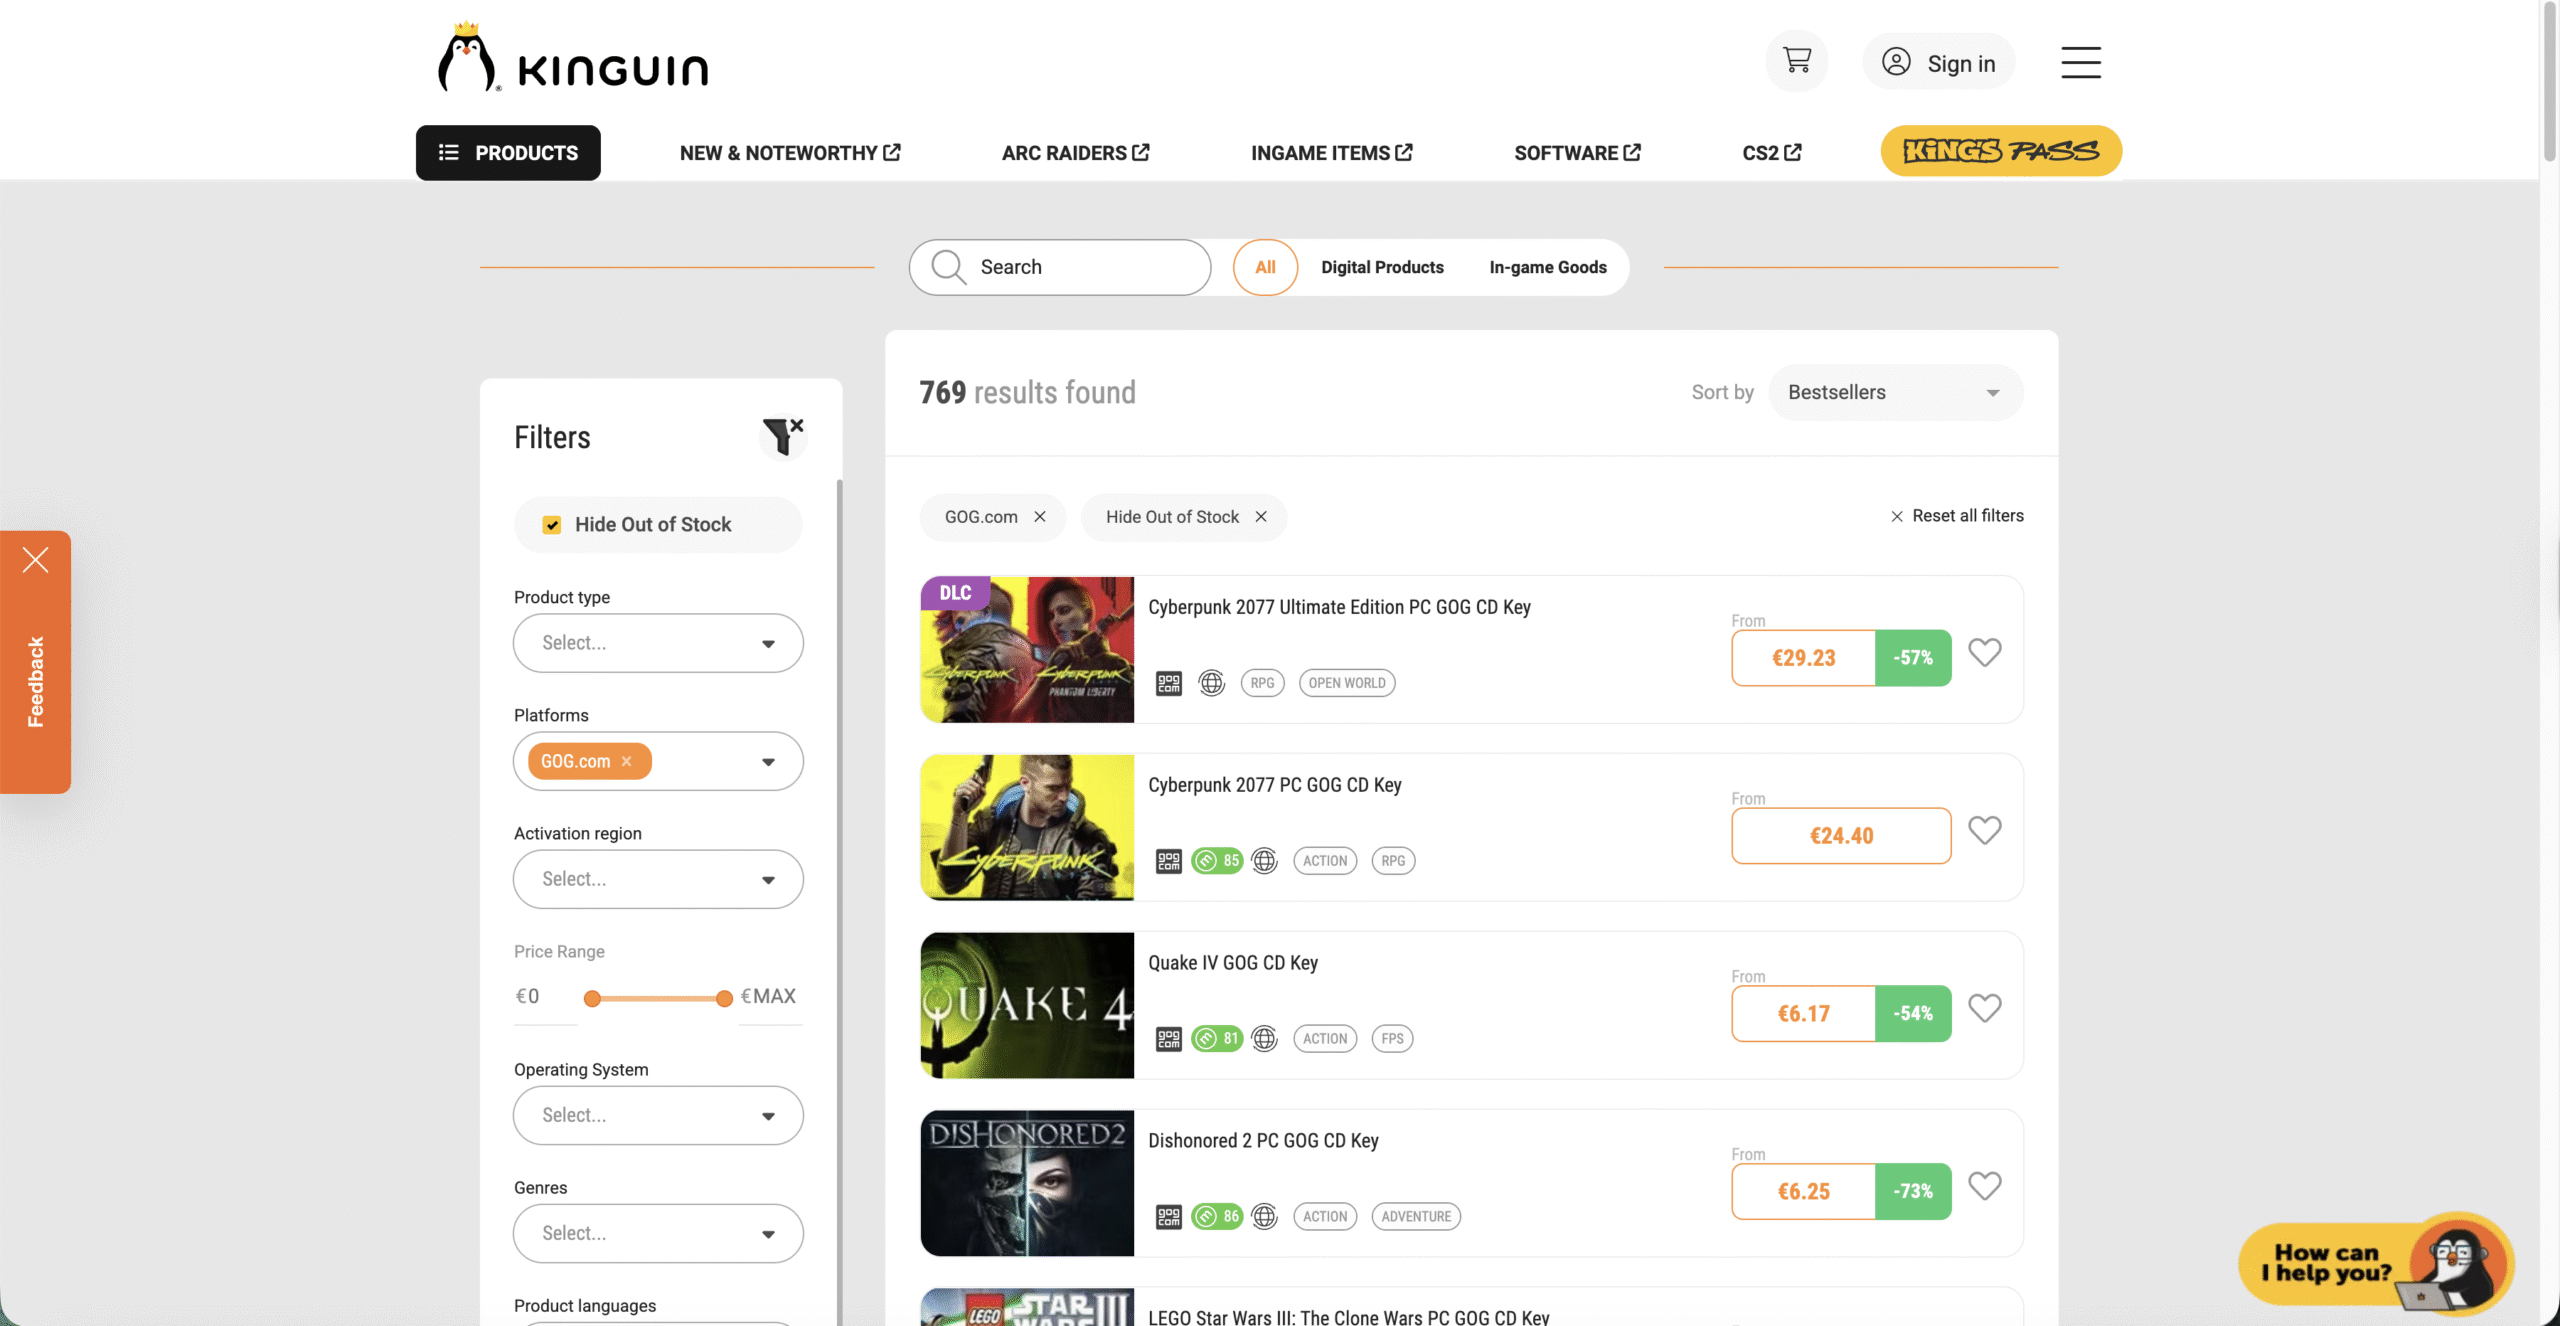The width and height of the screenshot is (2560, 1326).
Task: Click Reset all filters link
Action: point(1957,516)
